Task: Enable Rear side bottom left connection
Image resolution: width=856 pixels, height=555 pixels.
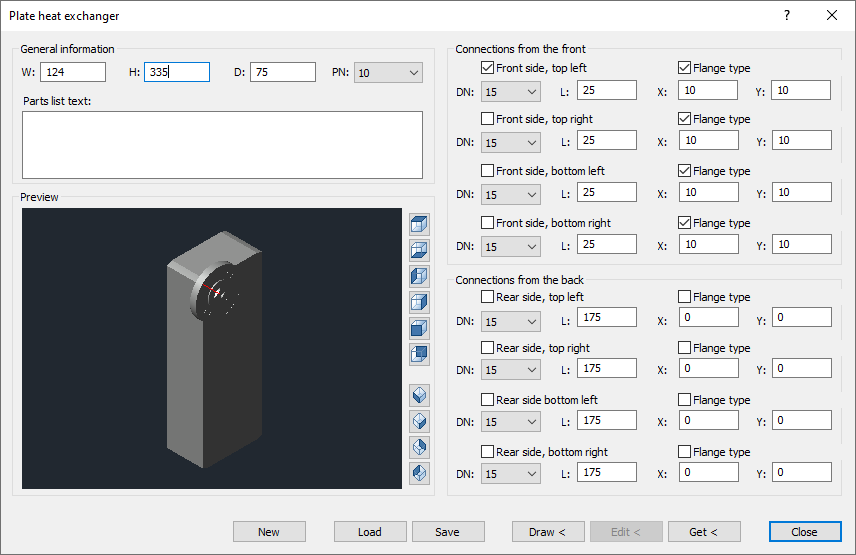Action: (x=488, y=399)
